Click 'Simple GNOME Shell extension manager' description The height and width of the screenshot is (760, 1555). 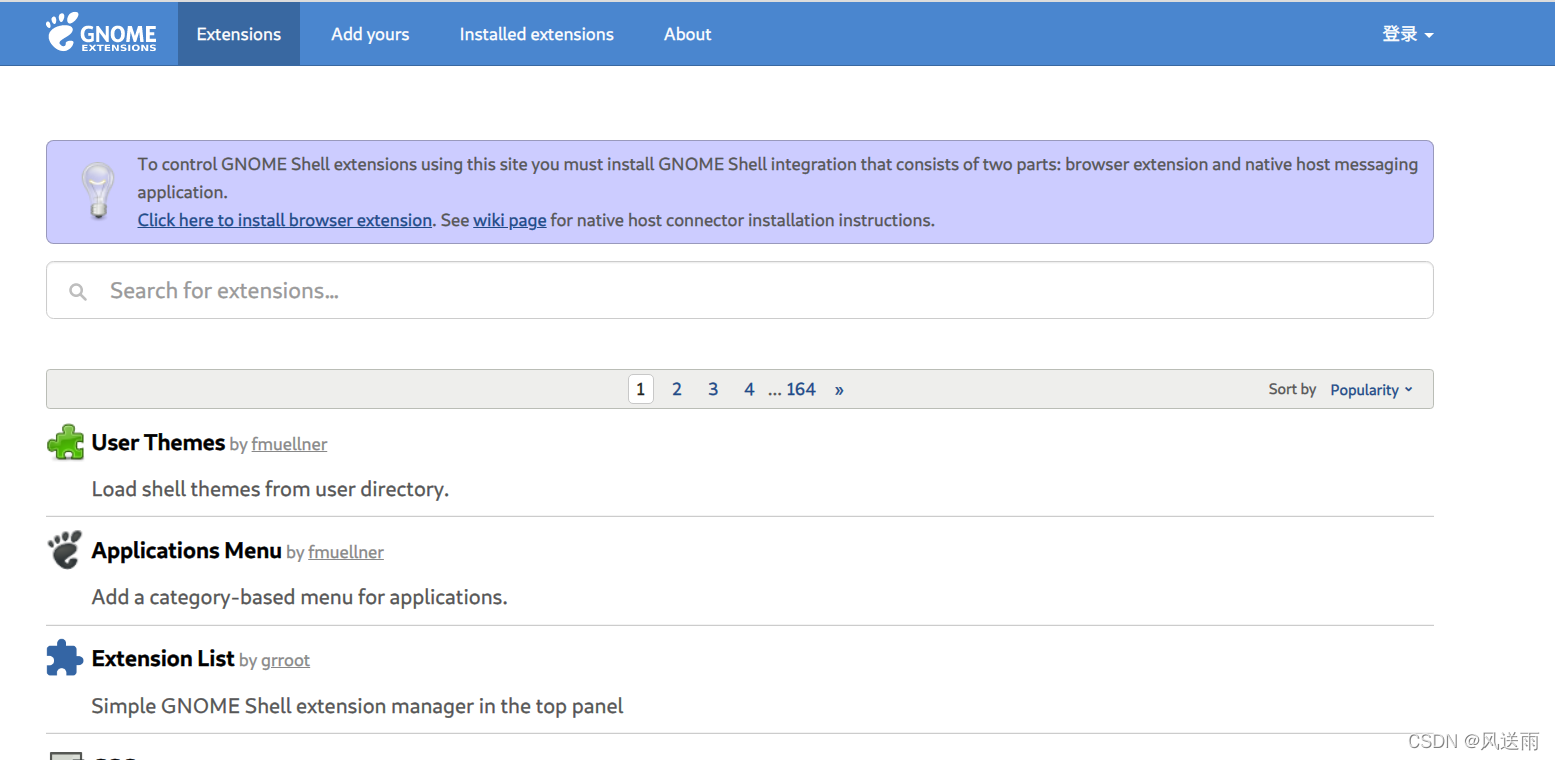coord(357,706)
